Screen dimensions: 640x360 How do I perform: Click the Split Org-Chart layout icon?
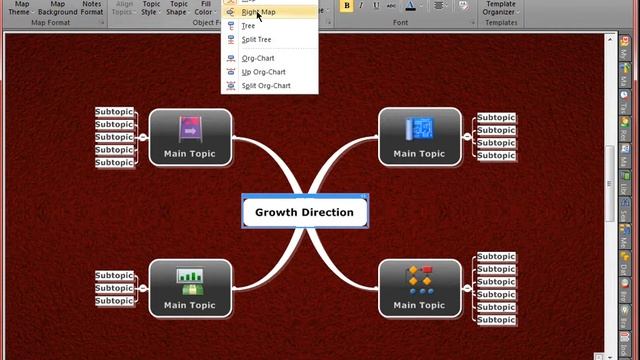pos(231,86)
